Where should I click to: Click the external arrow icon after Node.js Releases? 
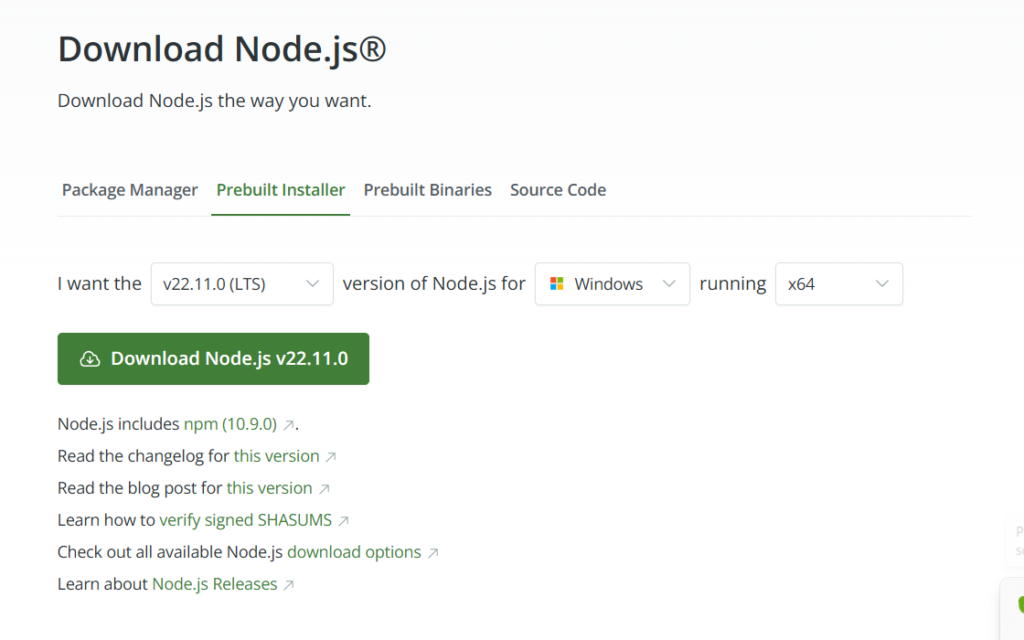289,585
